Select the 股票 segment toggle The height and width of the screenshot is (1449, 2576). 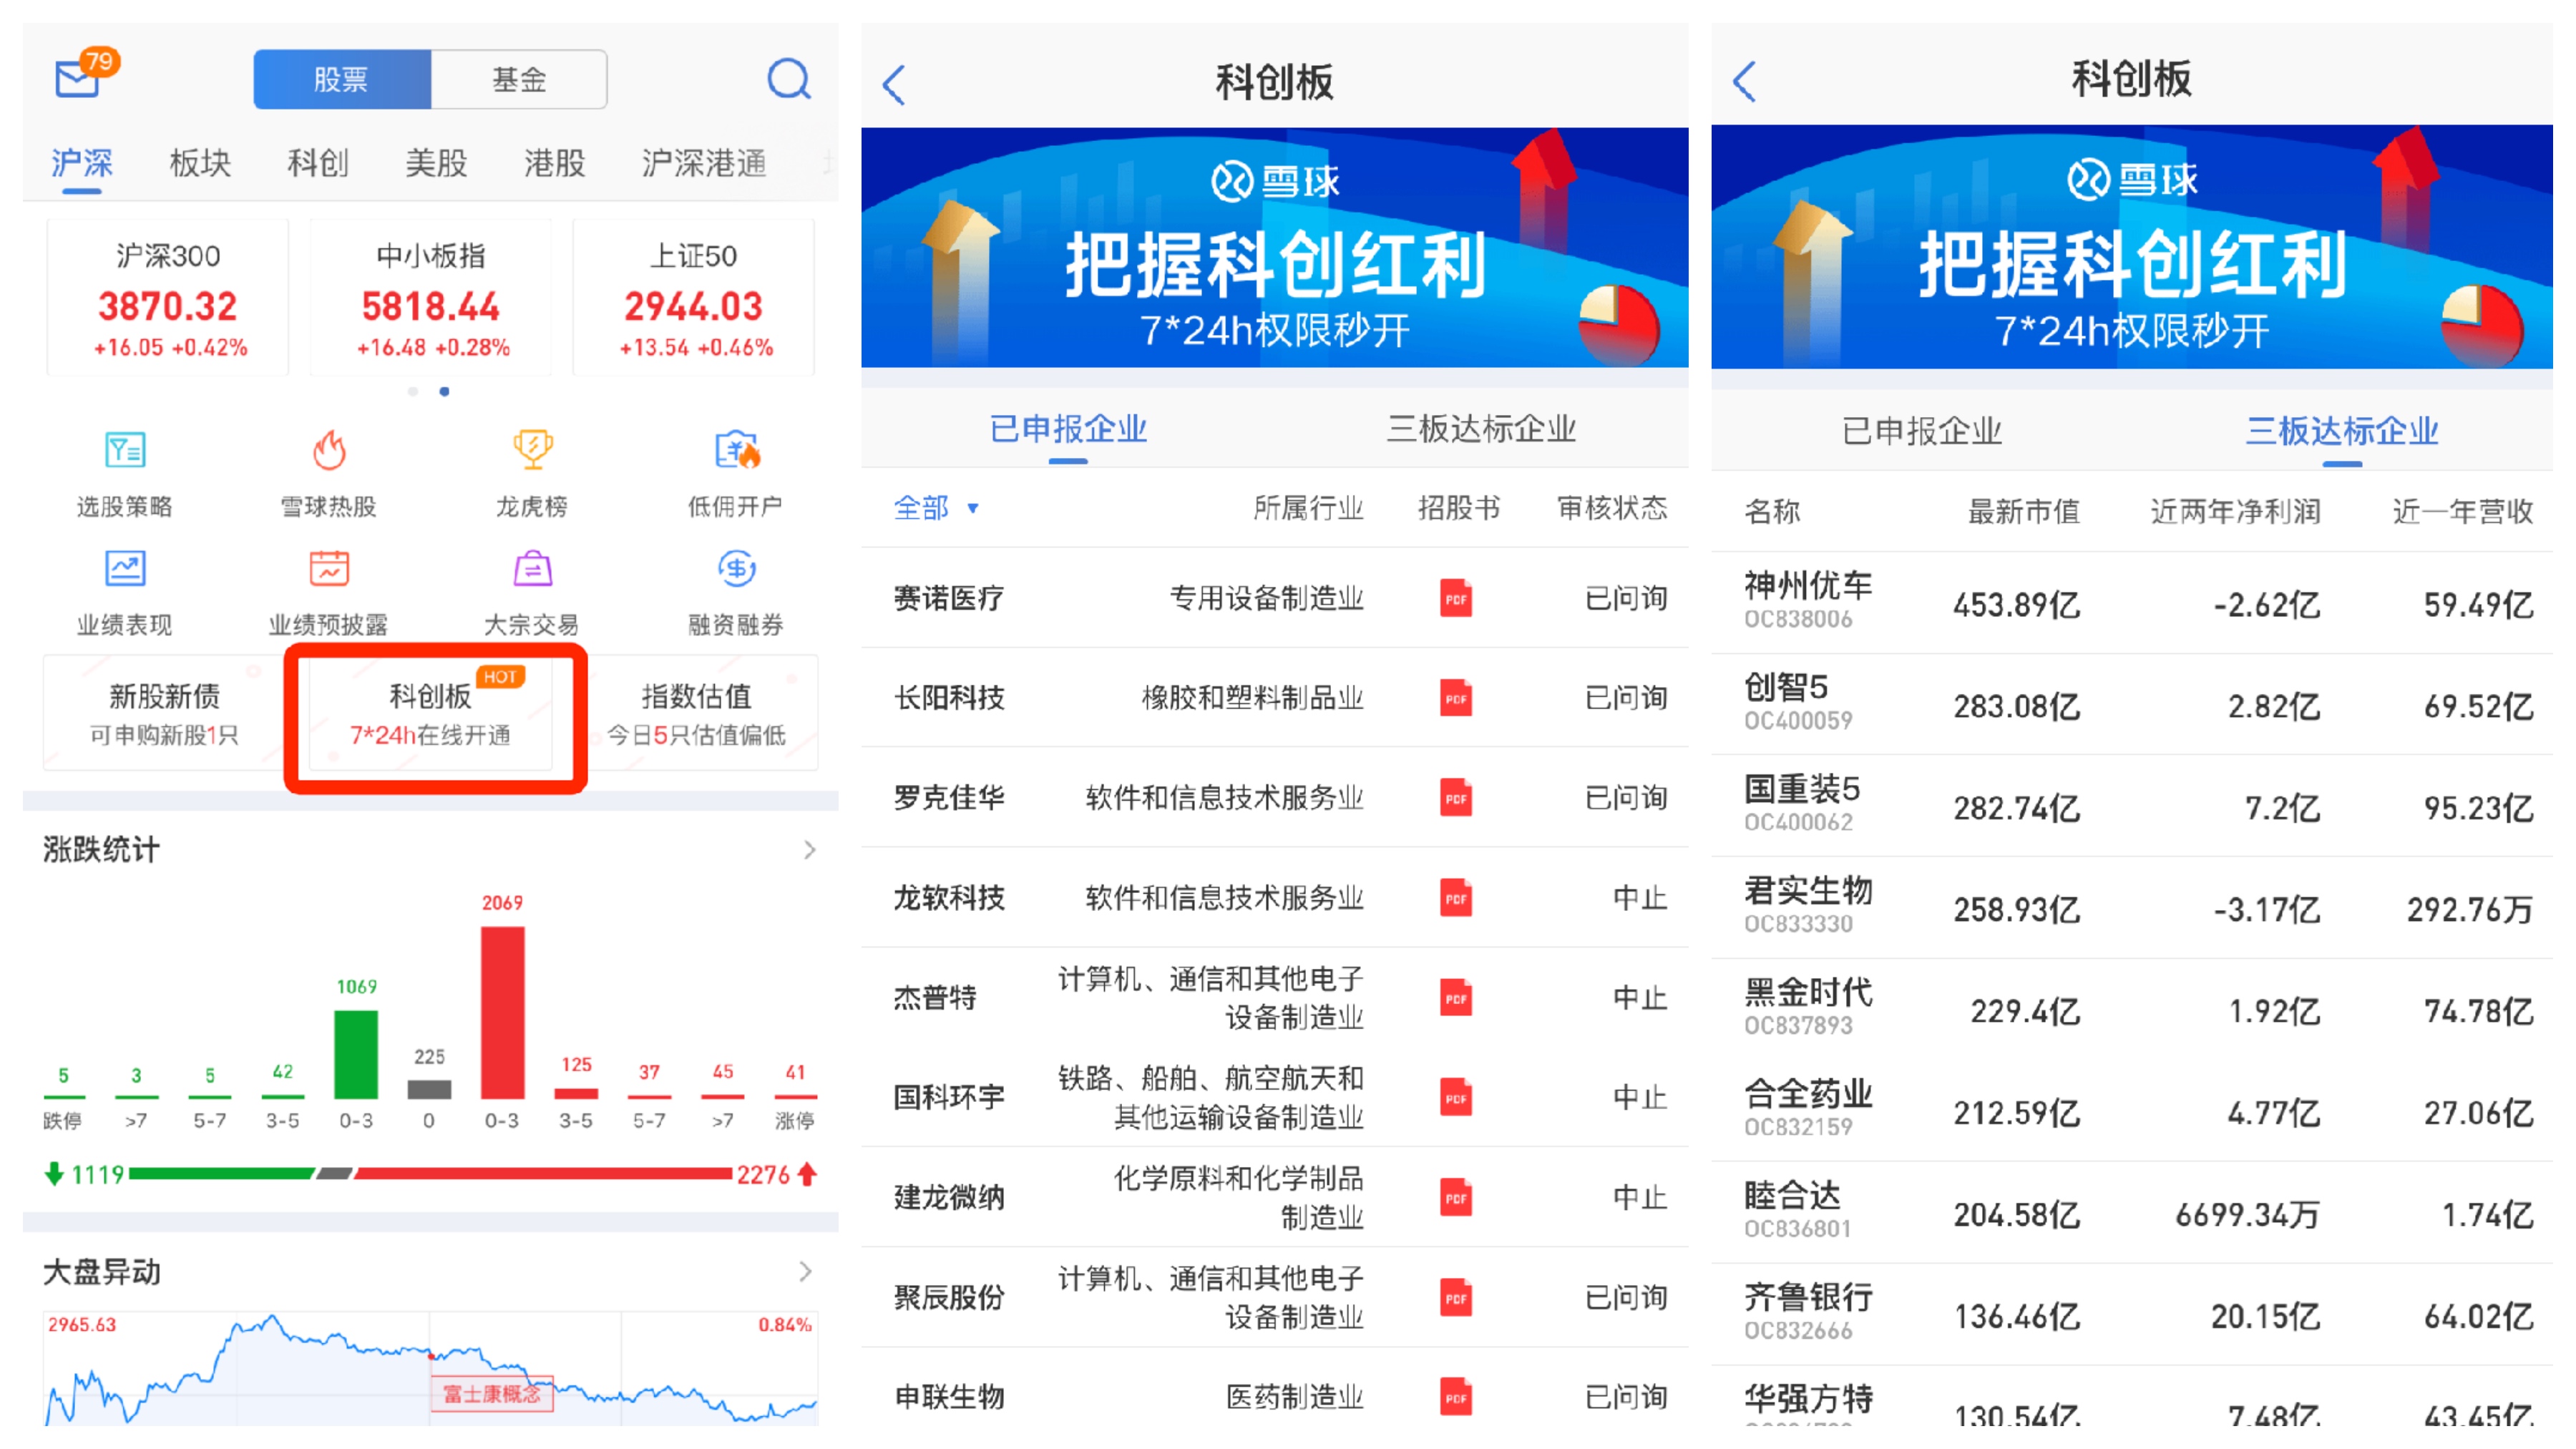342,79
